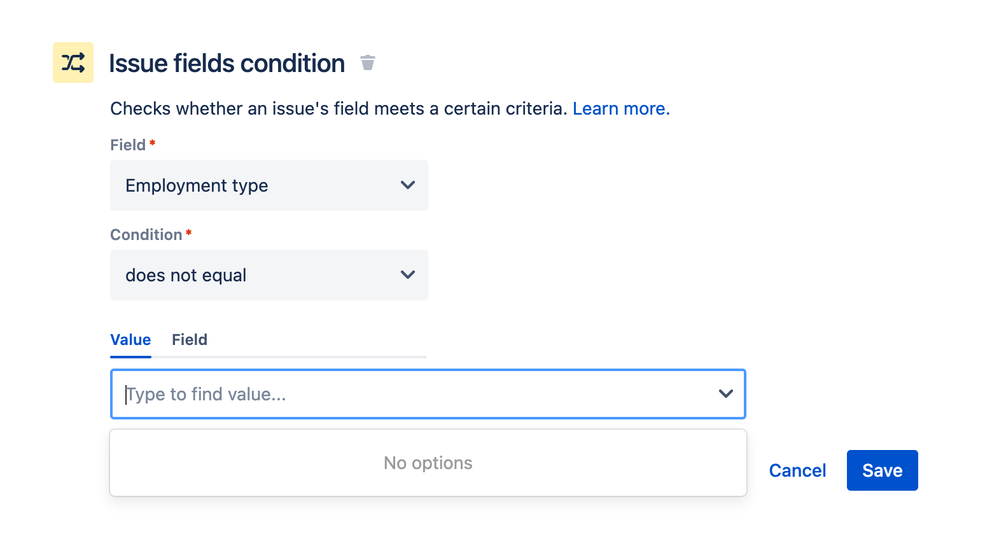Click the red asterisk next to Field label
999x550 pixels.
(152, 143)
